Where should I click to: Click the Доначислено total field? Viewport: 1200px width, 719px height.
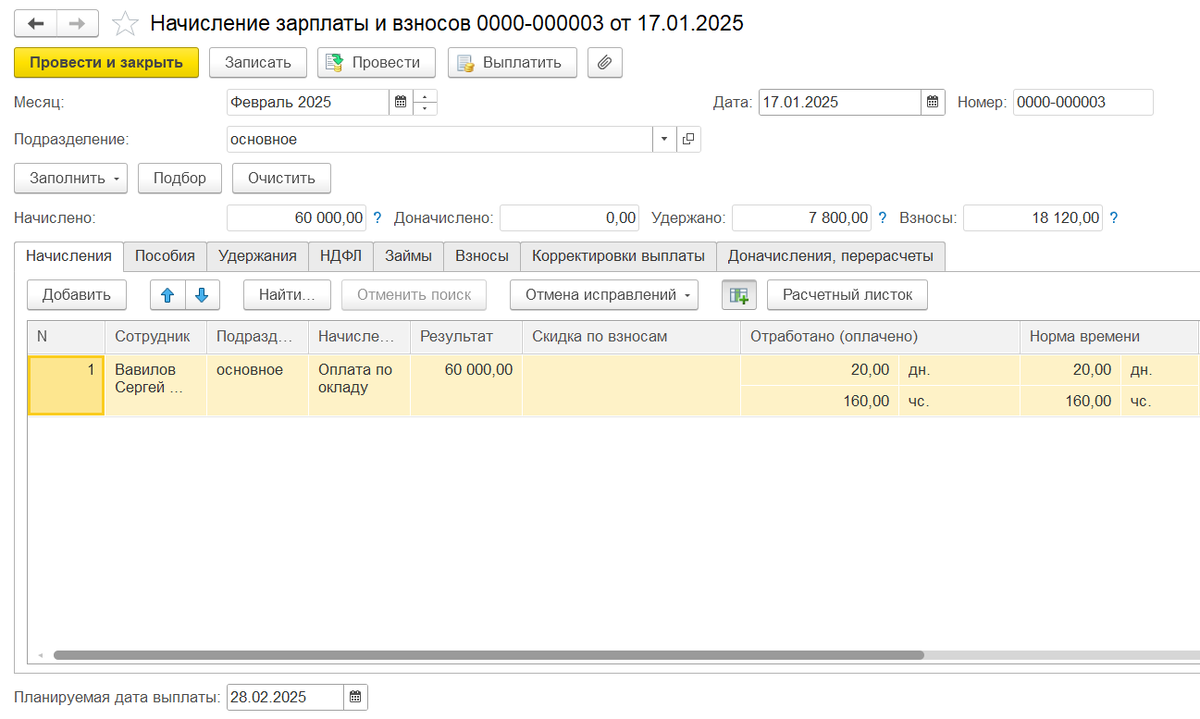(x=570, y=217)
